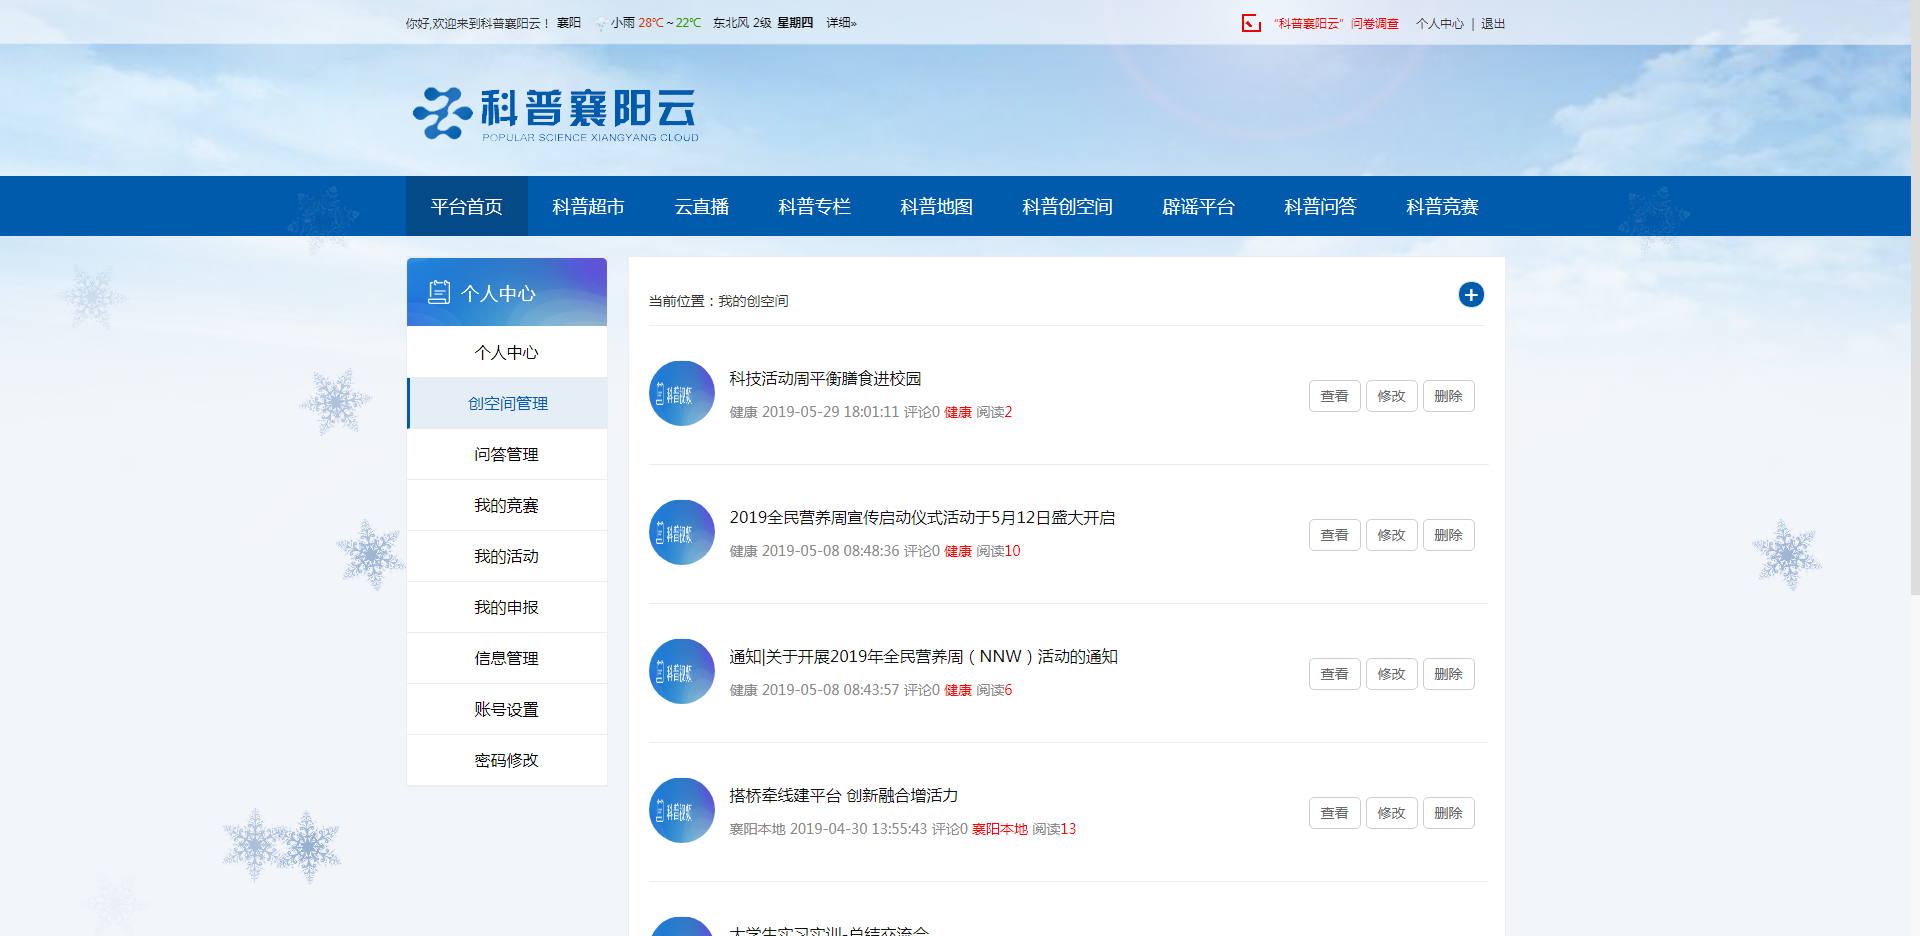Open the 搭桥牵线建平台 创新融合增活力 title
This screenshot has height=936, width=1920.
pyautogui.click(x=843, y=796)
